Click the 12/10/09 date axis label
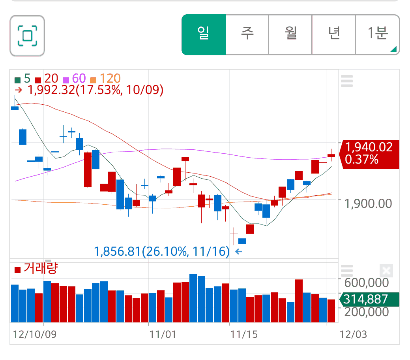Viewport: 410px width, 360px height. click(x=35, y=334)
